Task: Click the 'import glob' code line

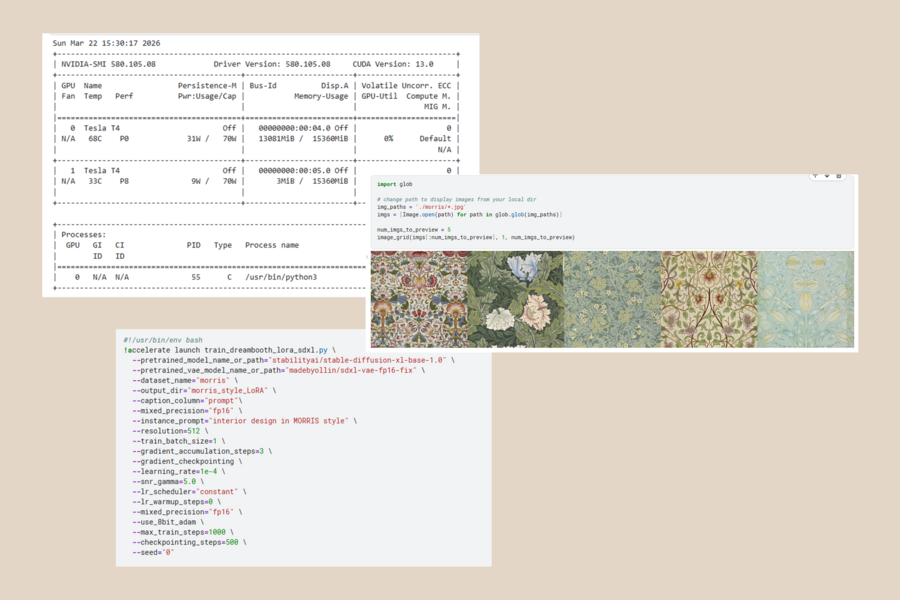Action: (394, 184)
